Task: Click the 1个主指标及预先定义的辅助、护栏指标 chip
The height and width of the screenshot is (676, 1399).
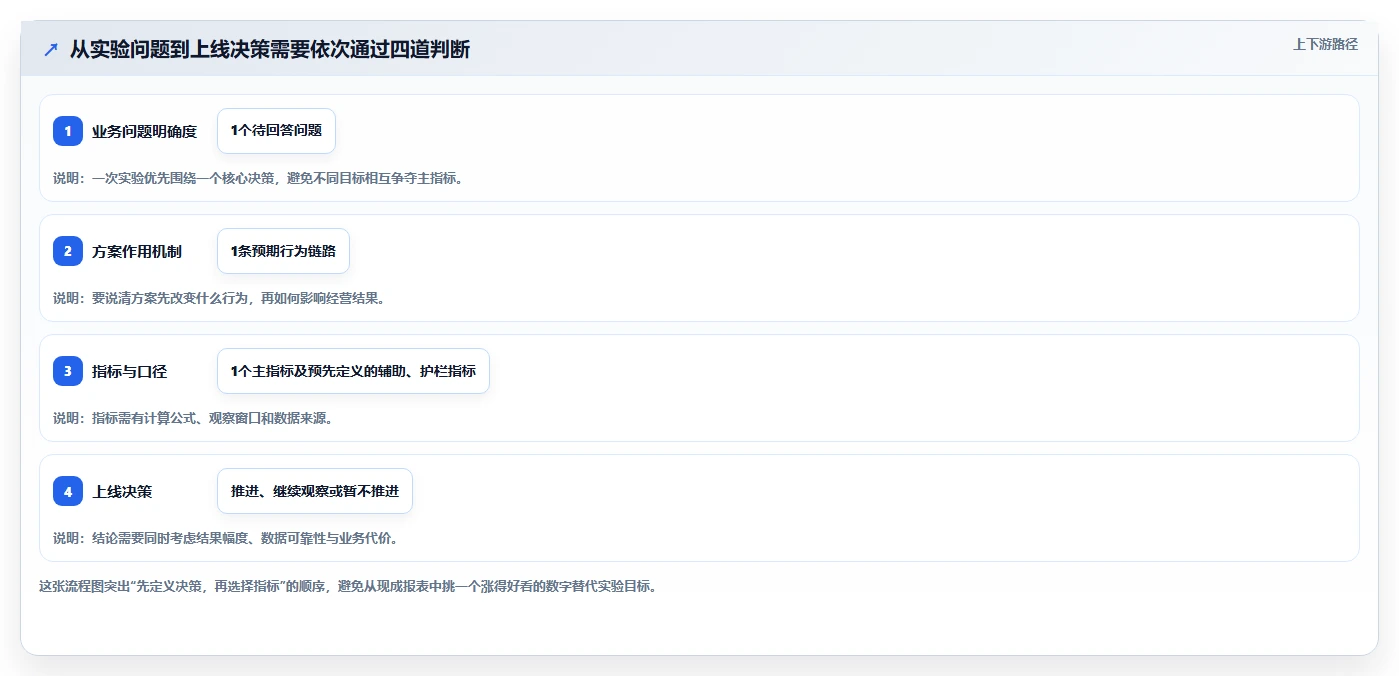Action: [353, 371]
